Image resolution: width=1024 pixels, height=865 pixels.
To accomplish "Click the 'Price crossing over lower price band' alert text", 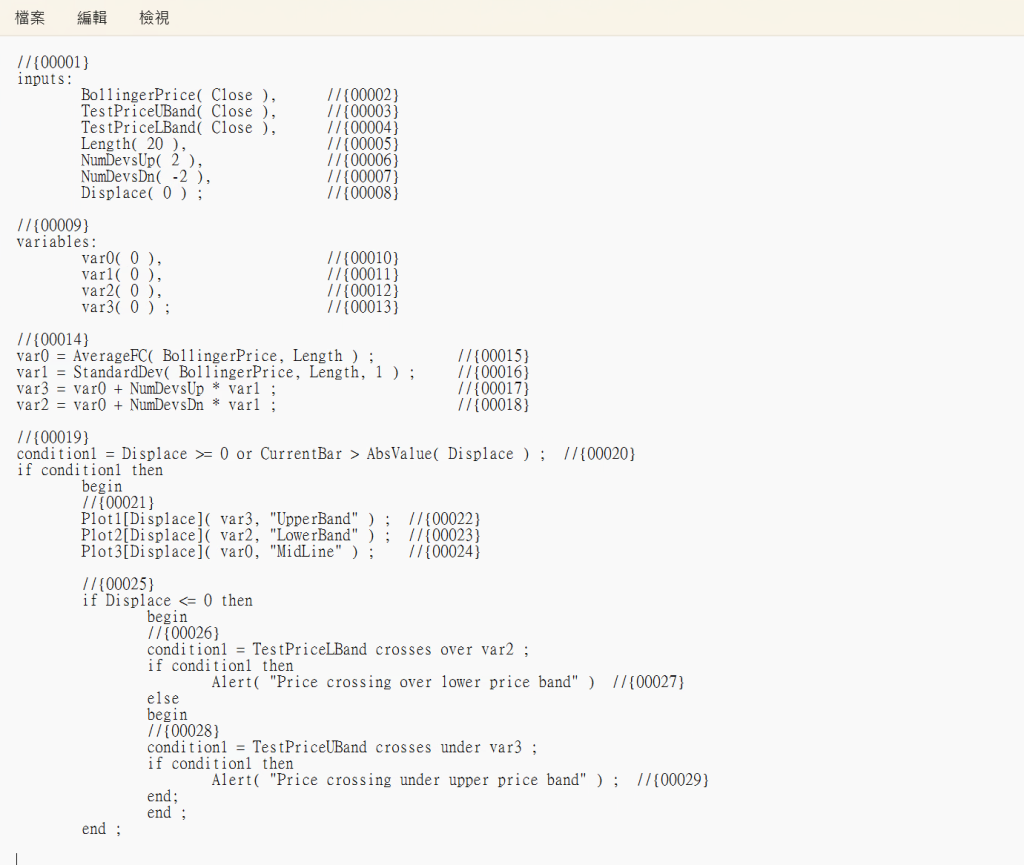I will coord(426,682).
